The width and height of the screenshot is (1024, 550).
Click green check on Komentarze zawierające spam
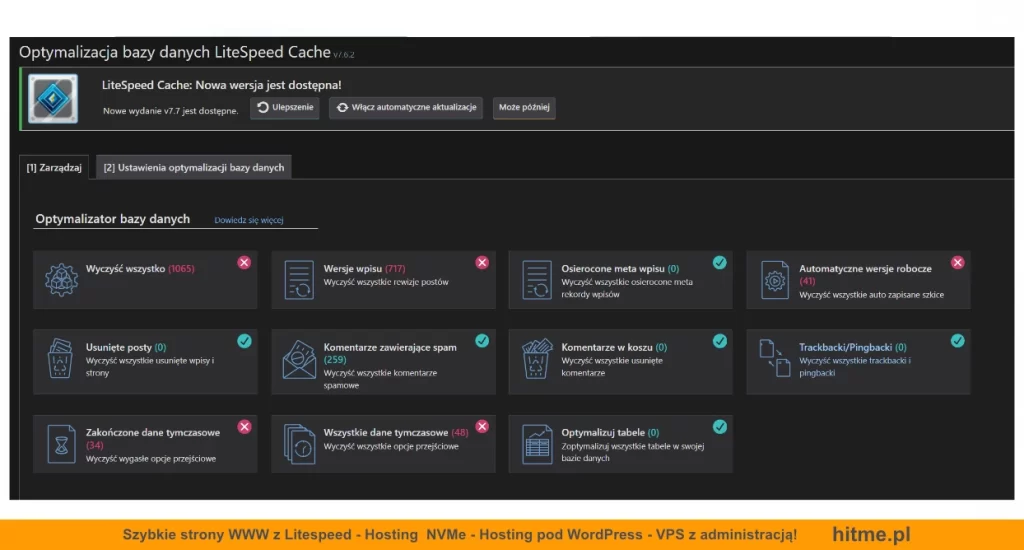click(482, 341)
